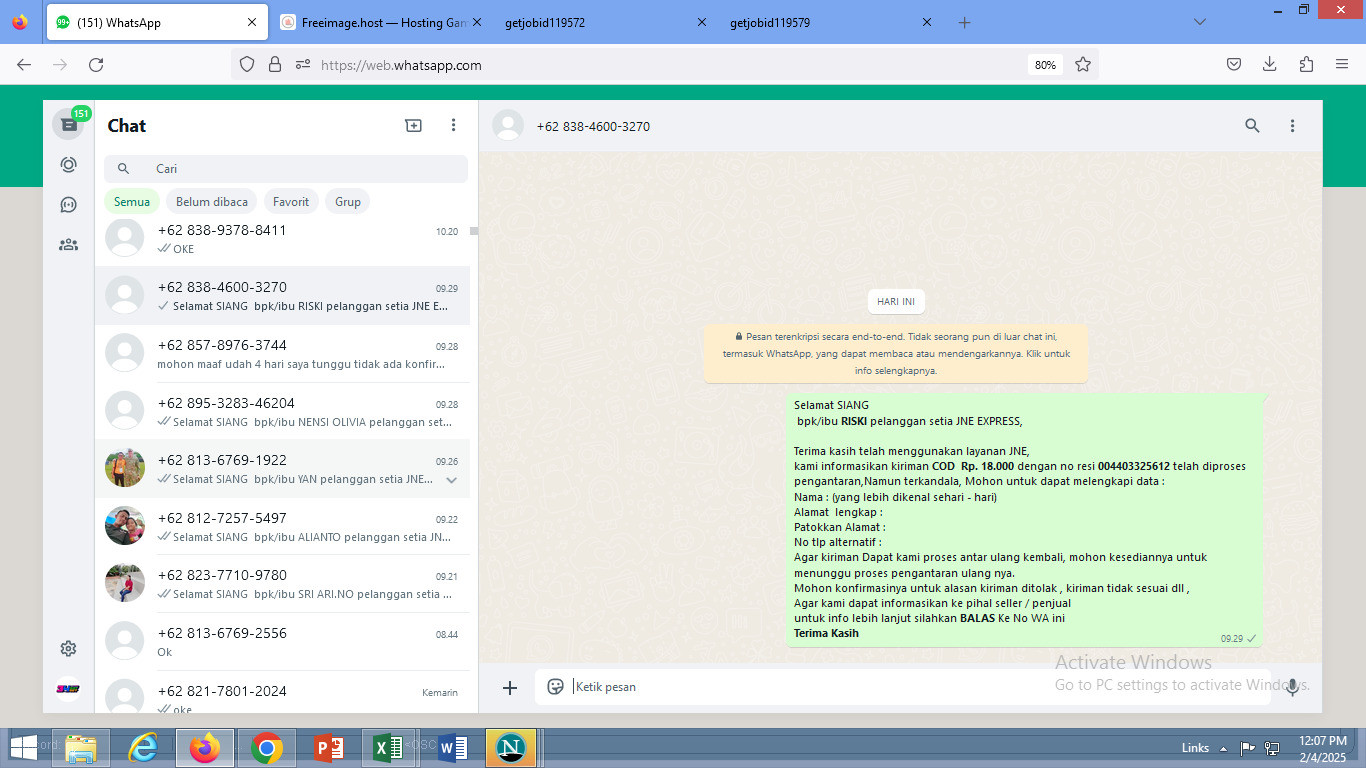Bookmark this page with the star icon
Image resolution: width=1366 pixels, height=768 pixels.
tap(1082, 65)
